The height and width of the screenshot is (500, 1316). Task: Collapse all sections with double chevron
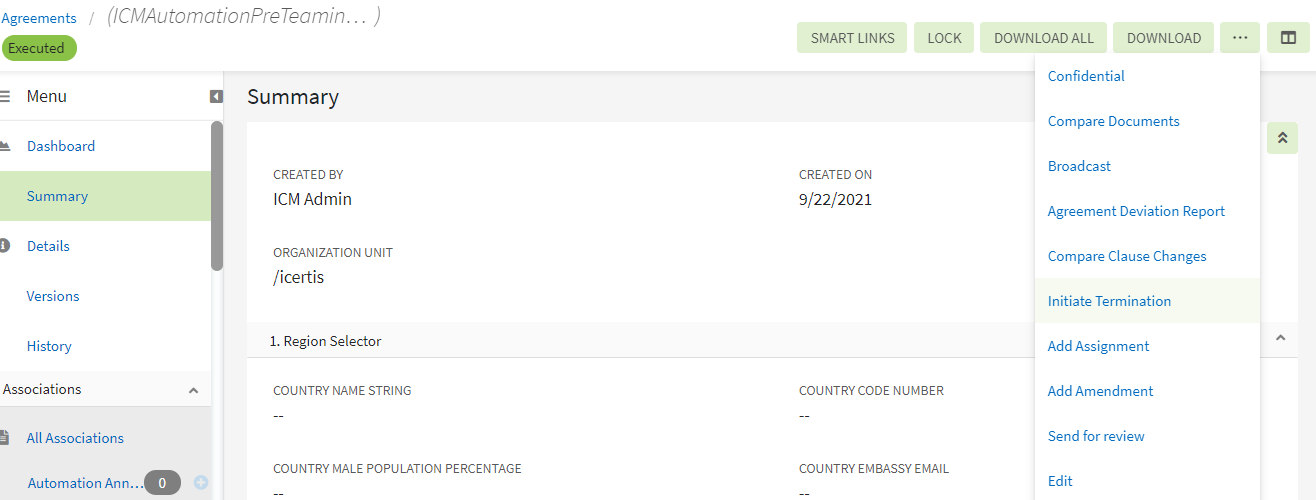point(1282,138)
